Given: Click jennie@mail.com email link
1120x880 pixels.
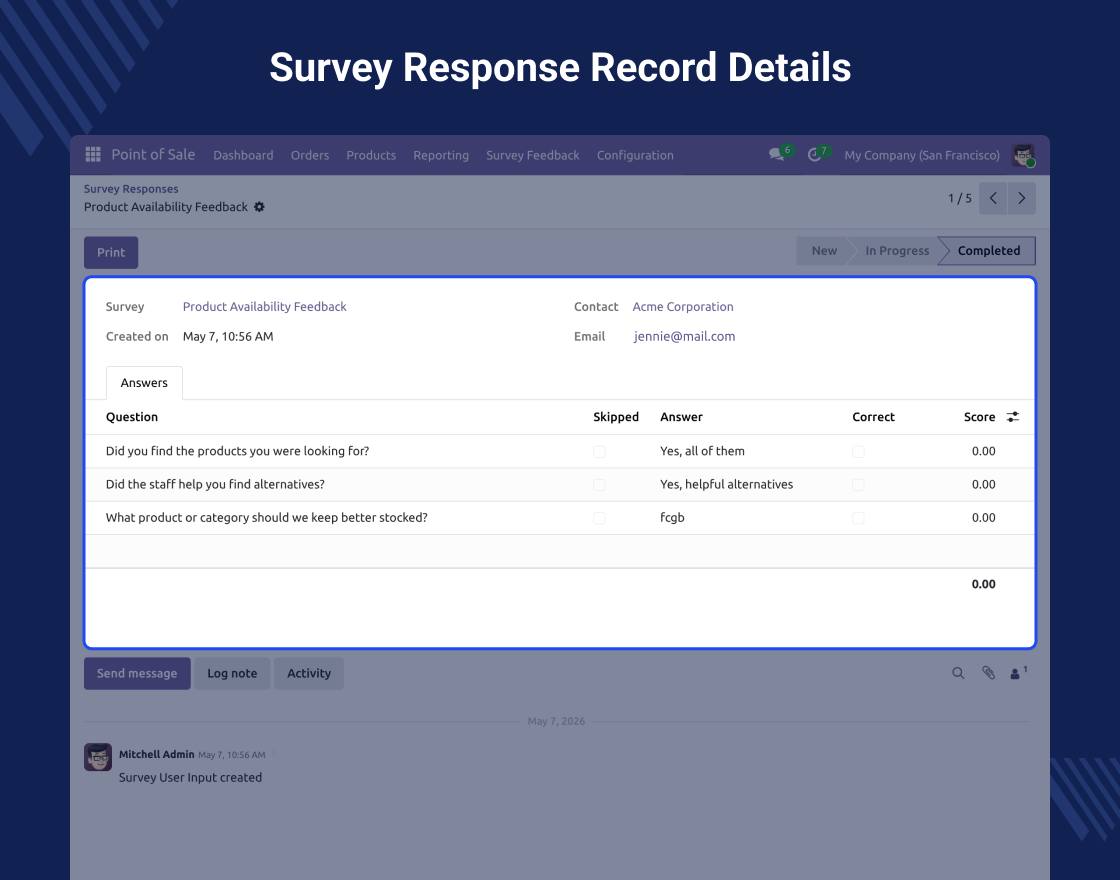Looking at the screenshot, I should point(684,336).
